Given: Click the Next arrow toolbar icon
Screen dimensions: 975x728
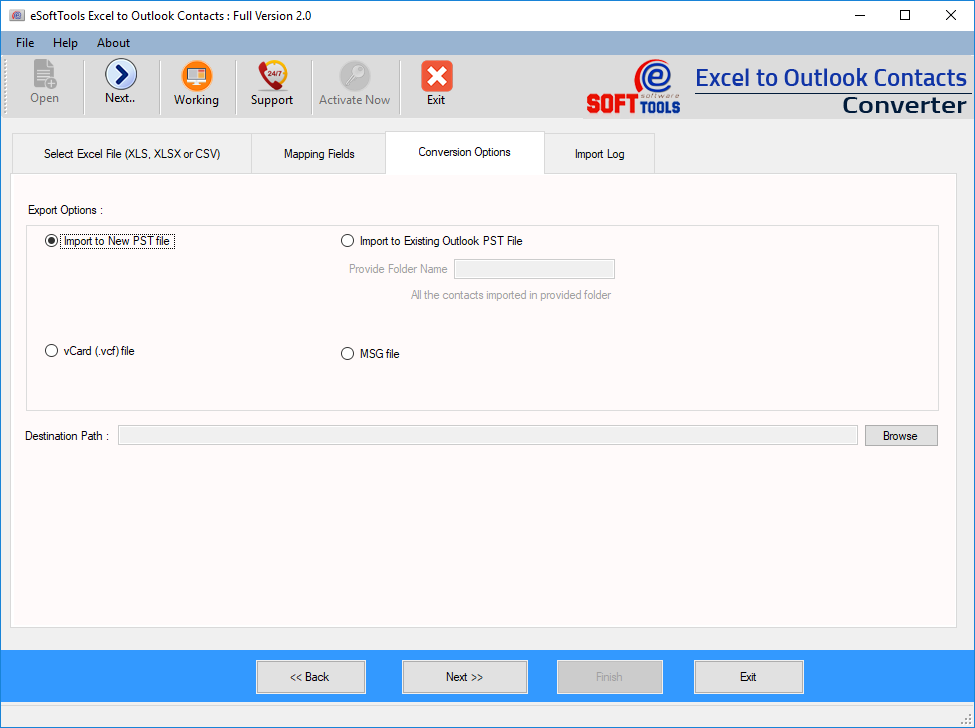Looking at the screenshot, I should pyautogui.click(x=121, y=75).
